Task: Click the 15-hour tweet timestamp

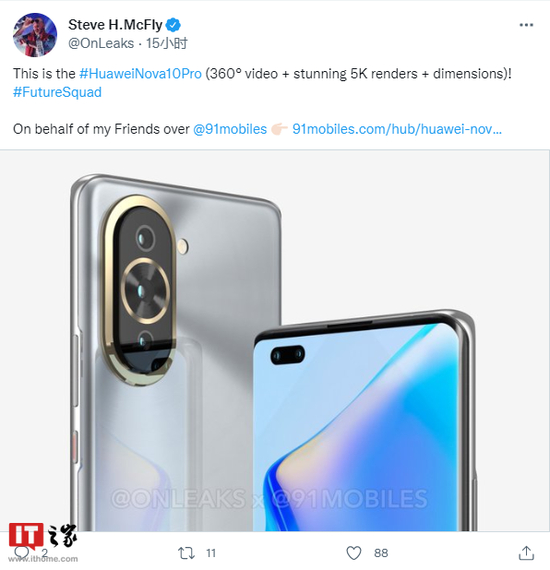Action: [167, 43]
